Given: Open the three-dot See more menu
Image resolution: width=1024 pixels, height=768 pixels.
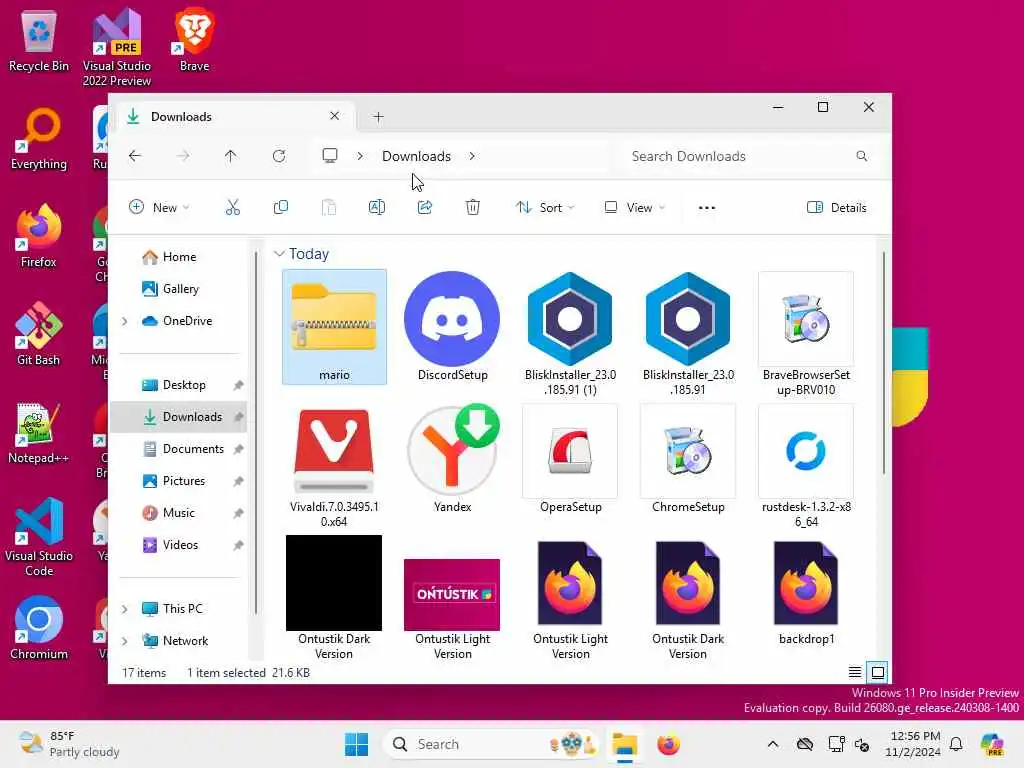Looking at the screenshot, I should [707, 208].
